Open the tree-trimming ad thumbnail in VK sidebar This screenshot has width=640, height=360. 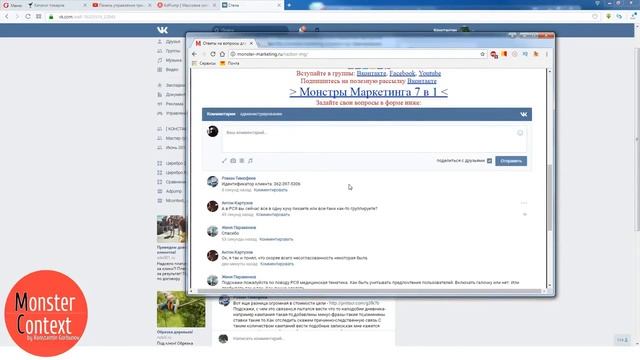tap(181, 309)
